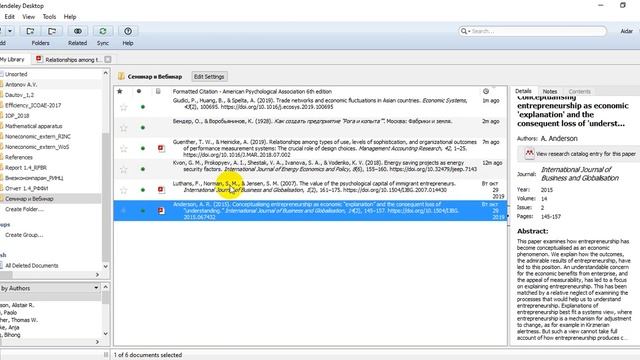Click View research catalog entry for this paper
This screenshot has width=640, height=360.
point(586,154)
